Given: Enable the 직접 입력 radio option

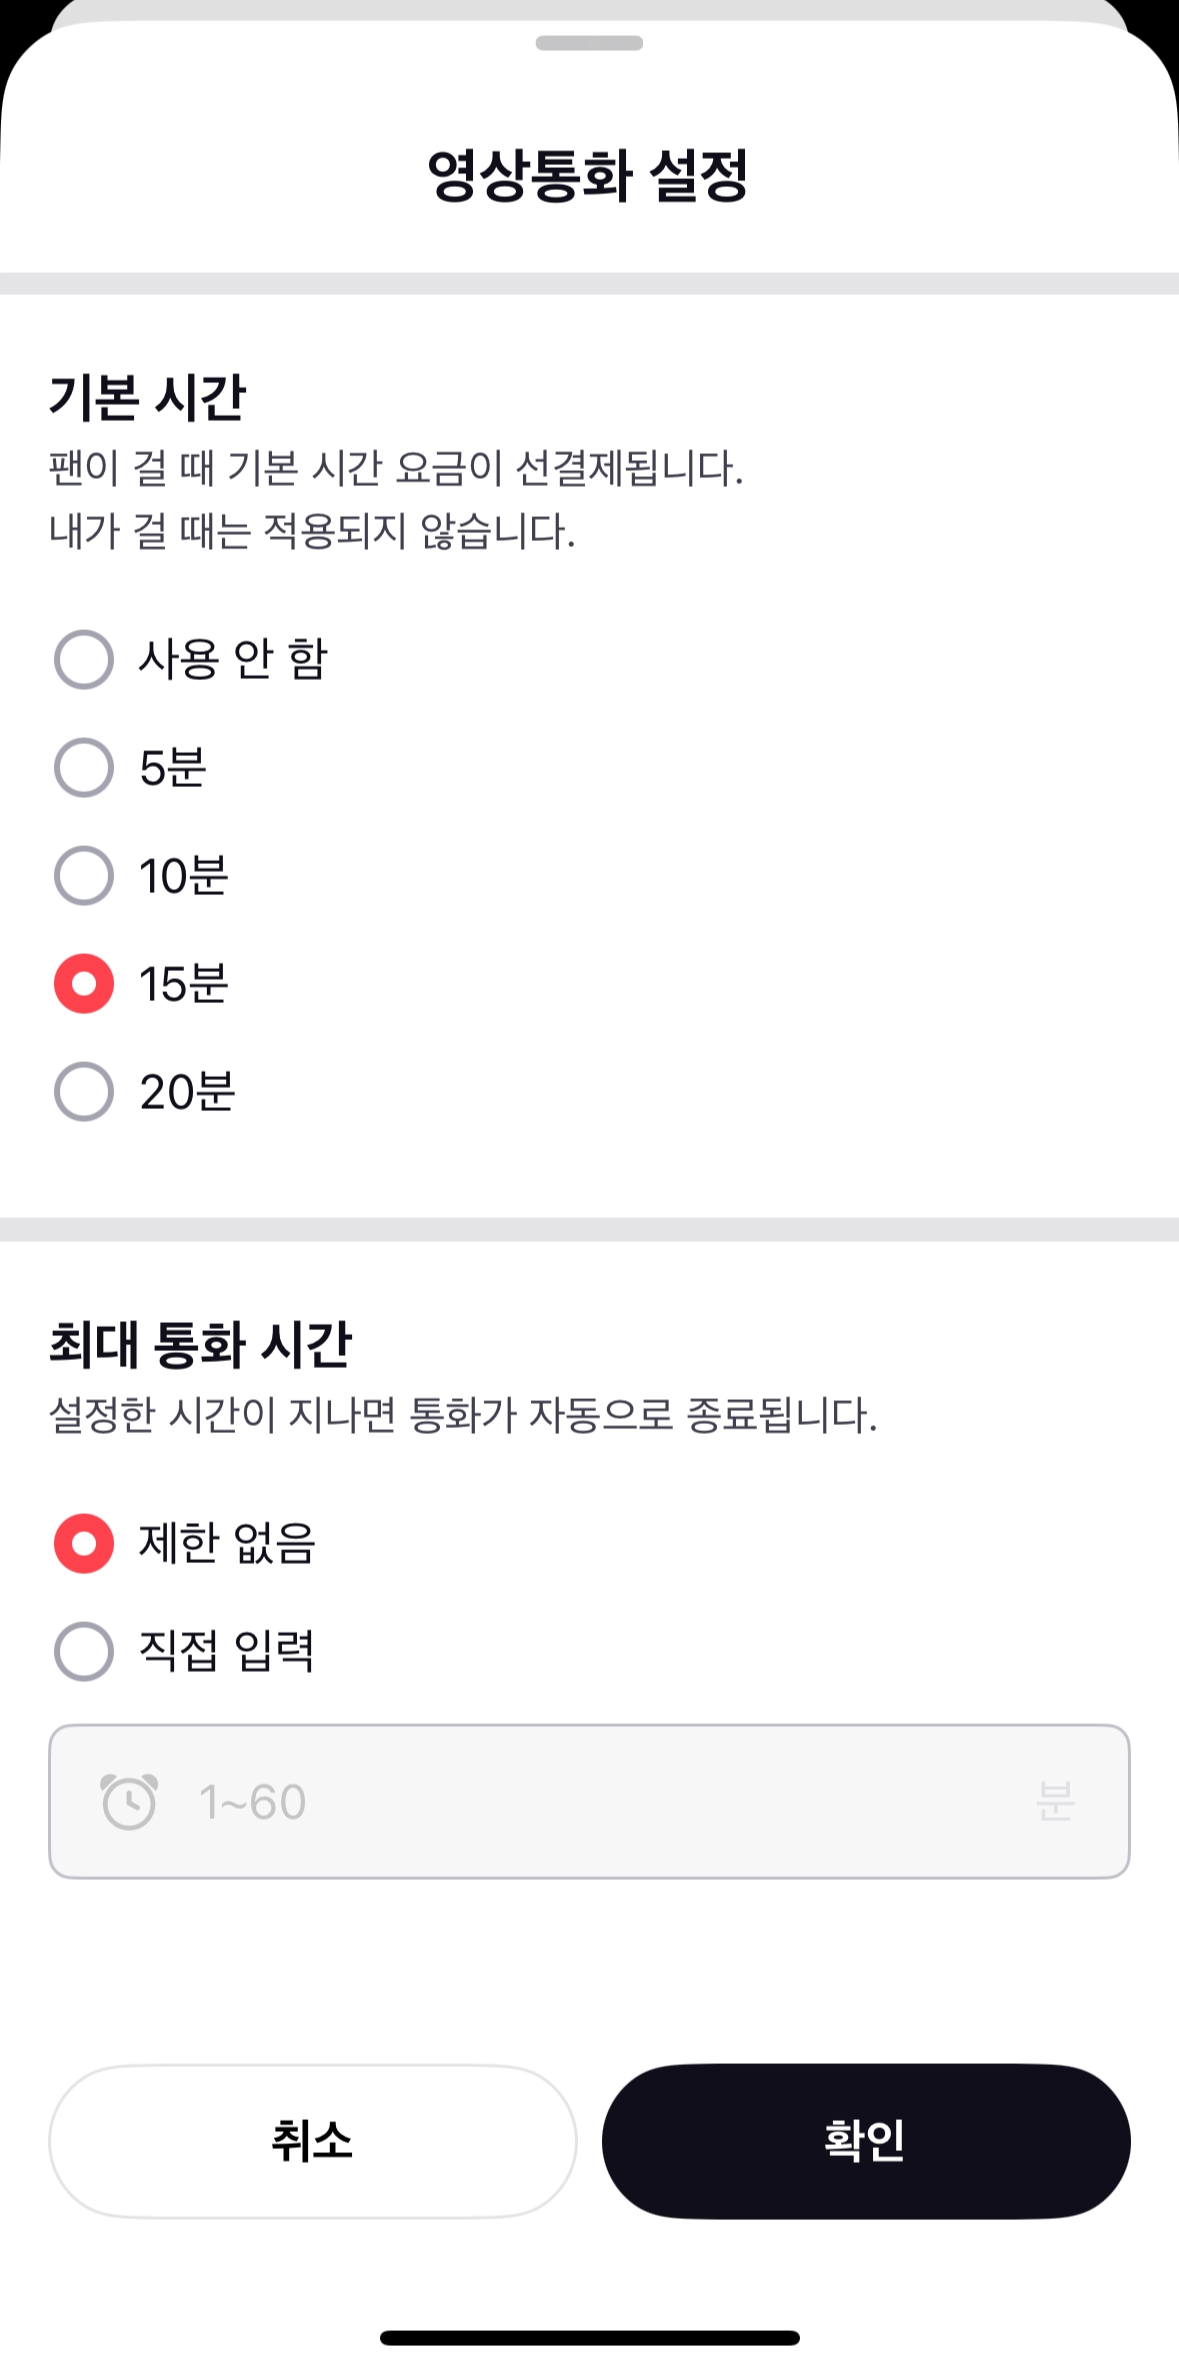Looking at the screenshot, I should 84,1651.
